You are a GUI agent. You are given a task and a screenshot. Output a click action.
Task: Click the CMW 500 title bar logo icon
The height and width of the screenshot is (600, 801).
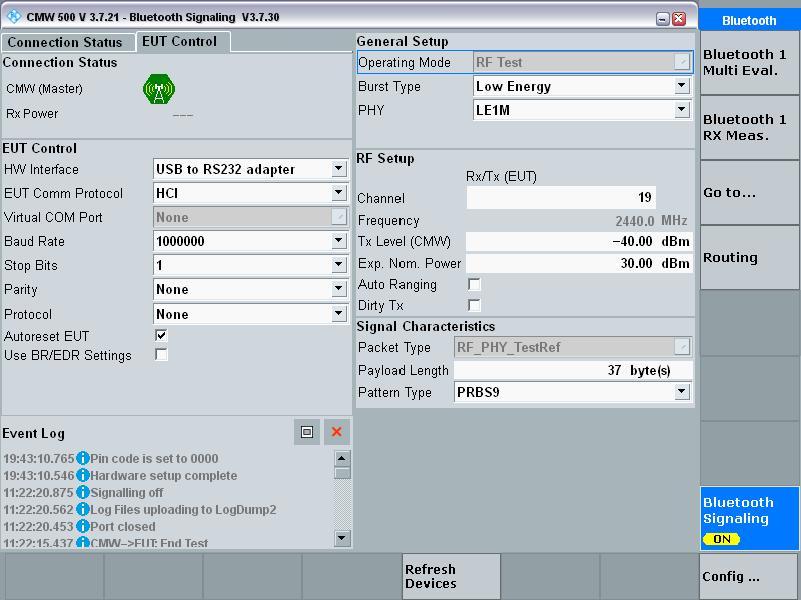(x=13, y=17)
